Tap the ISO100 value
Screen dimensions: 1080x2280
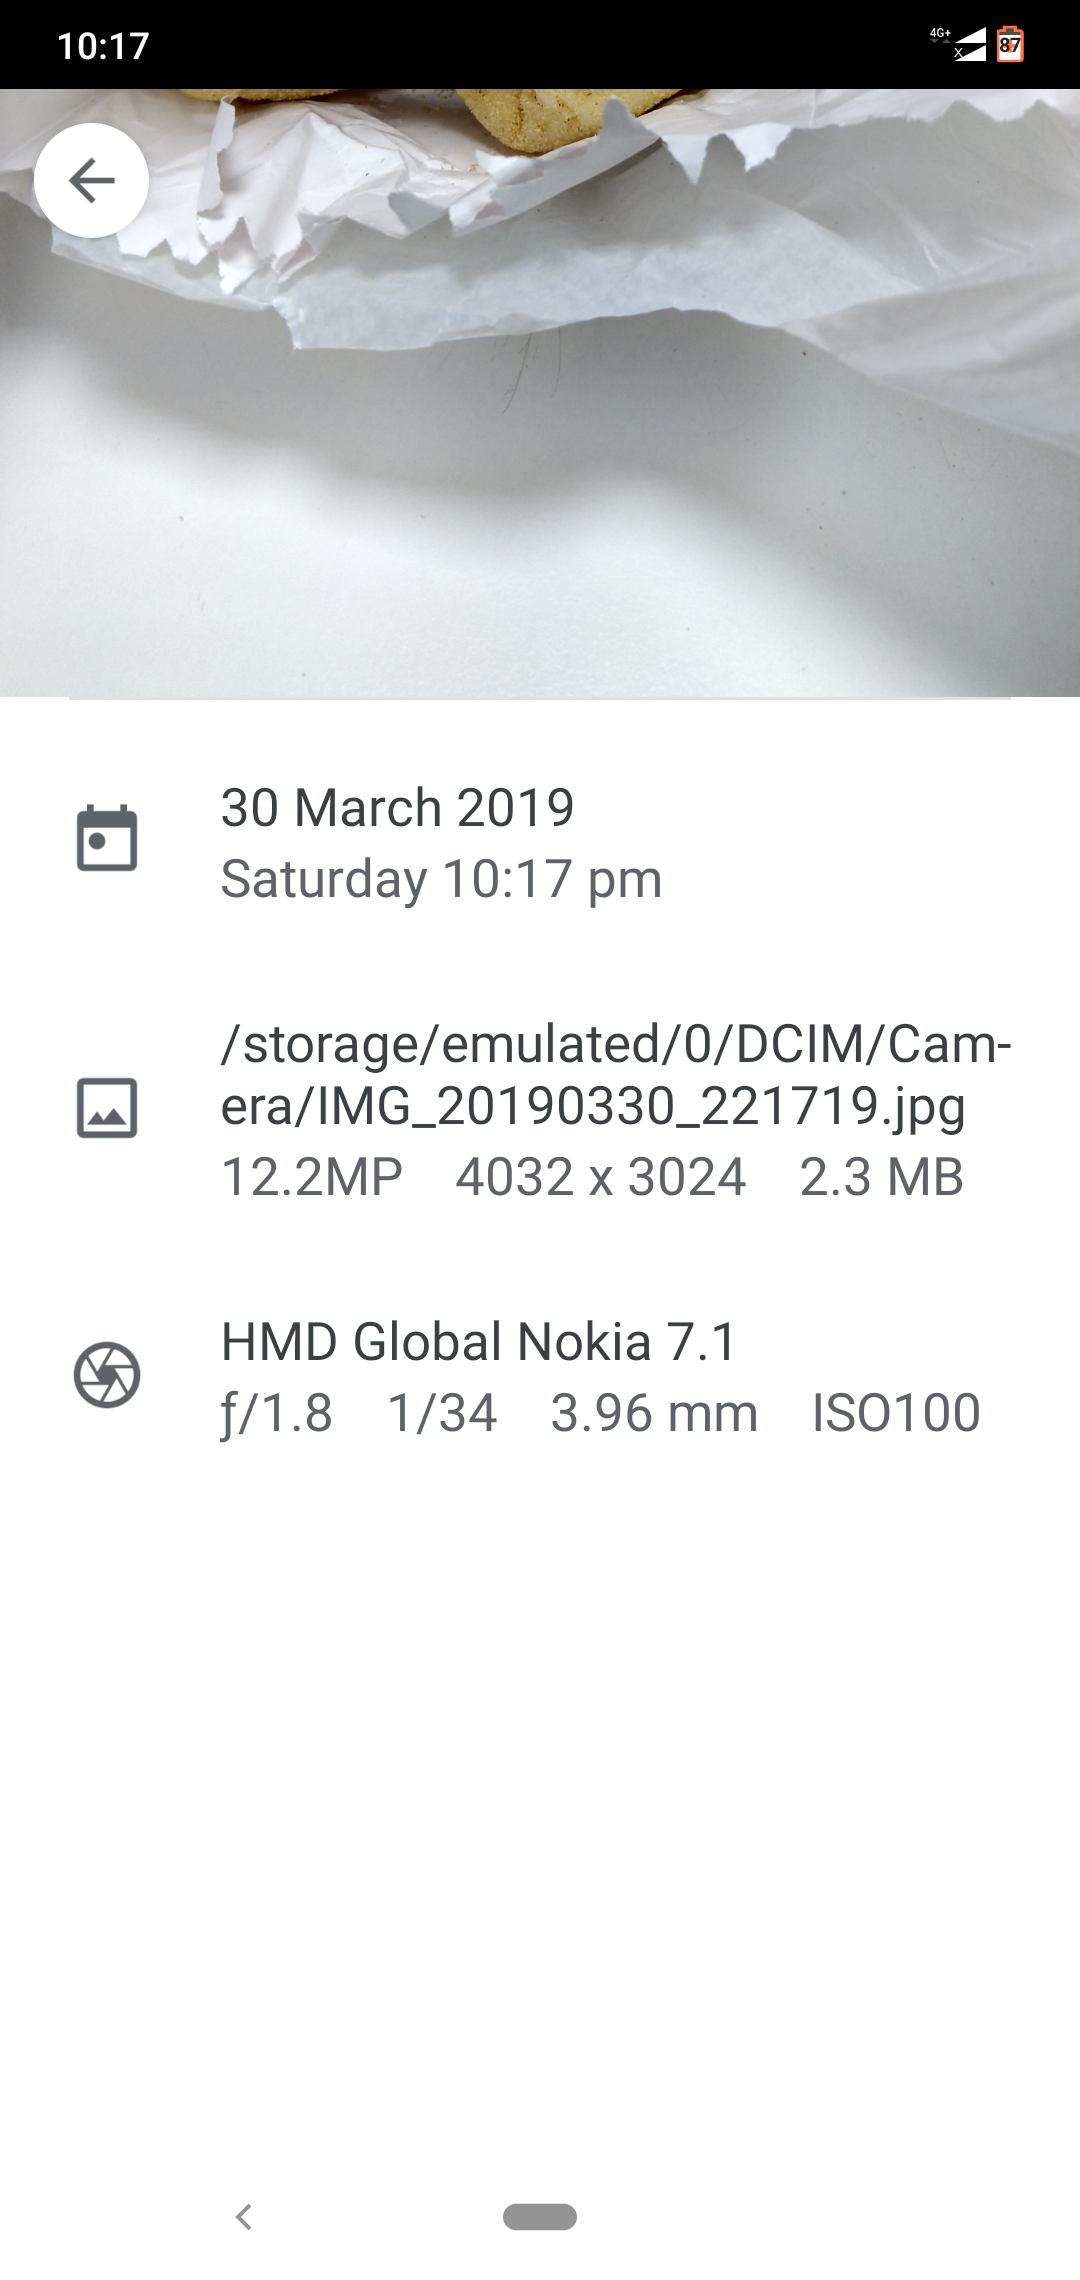[x=896, y=1413]
